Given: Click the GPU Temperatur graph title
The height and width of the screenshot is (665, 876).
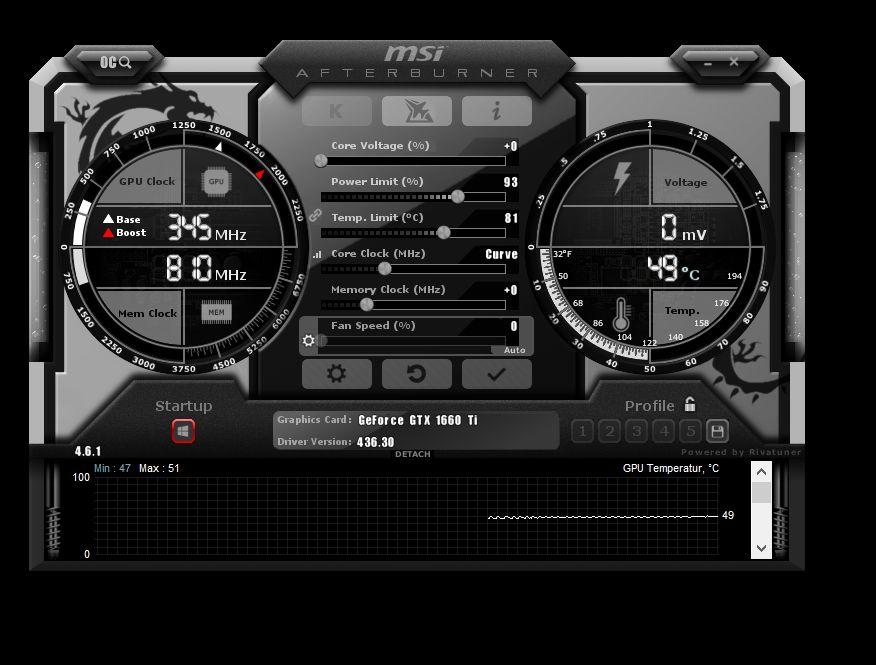Looking at the screenshot, I should coord(671,468).
